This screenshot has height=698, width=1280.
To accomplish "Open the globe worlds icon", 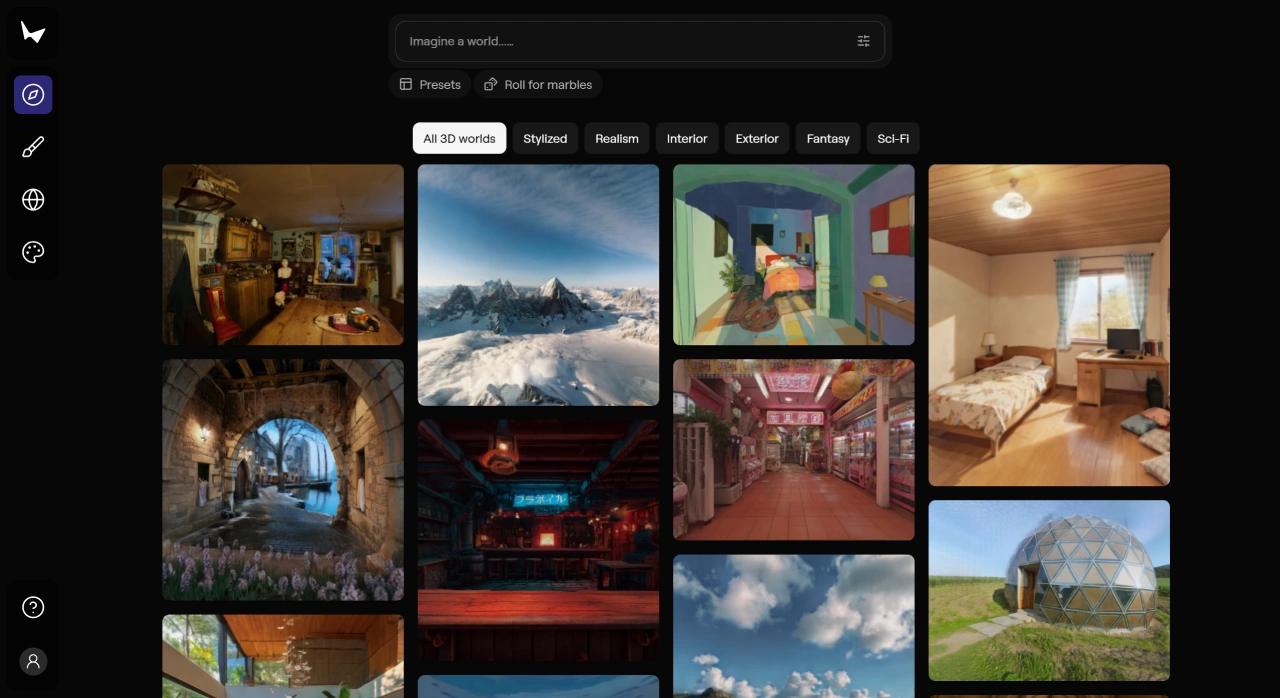I will pos(33,200).
